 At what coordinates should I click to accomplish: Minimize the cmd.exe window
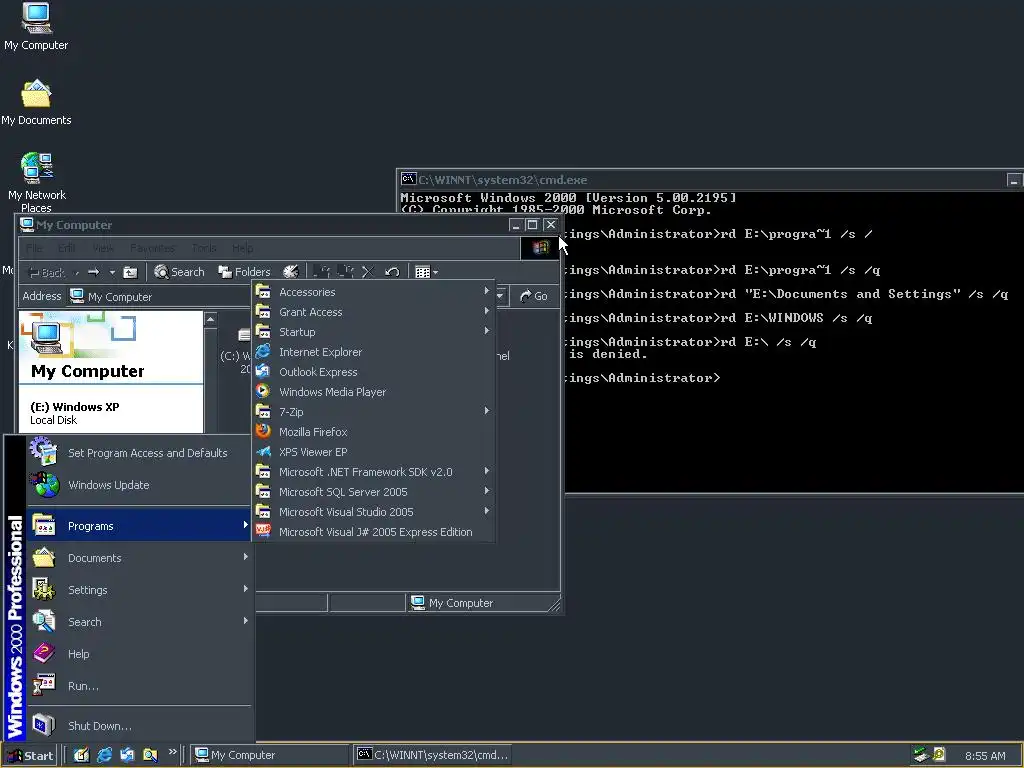1013,180
